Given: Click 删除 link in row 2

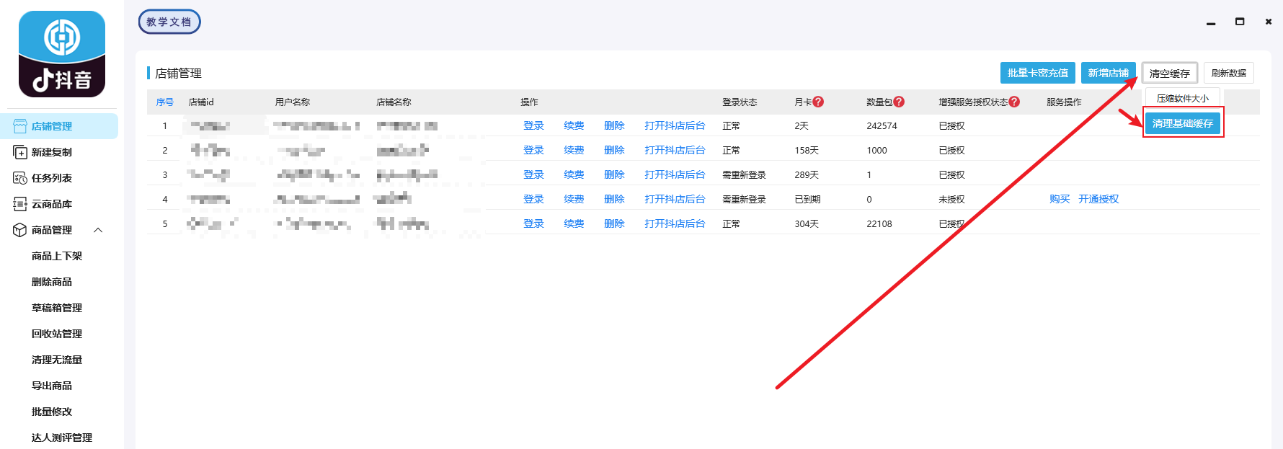Looking at the screenshot, I should 614,150.
